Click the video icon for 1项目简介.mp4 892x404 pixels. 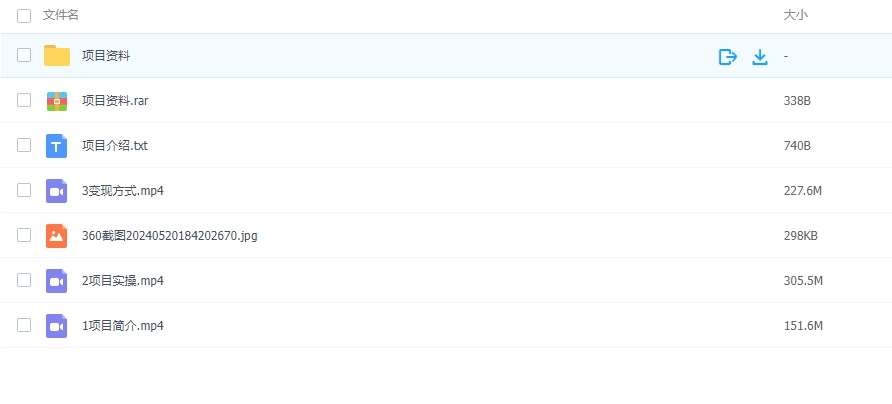click(57, 326)
